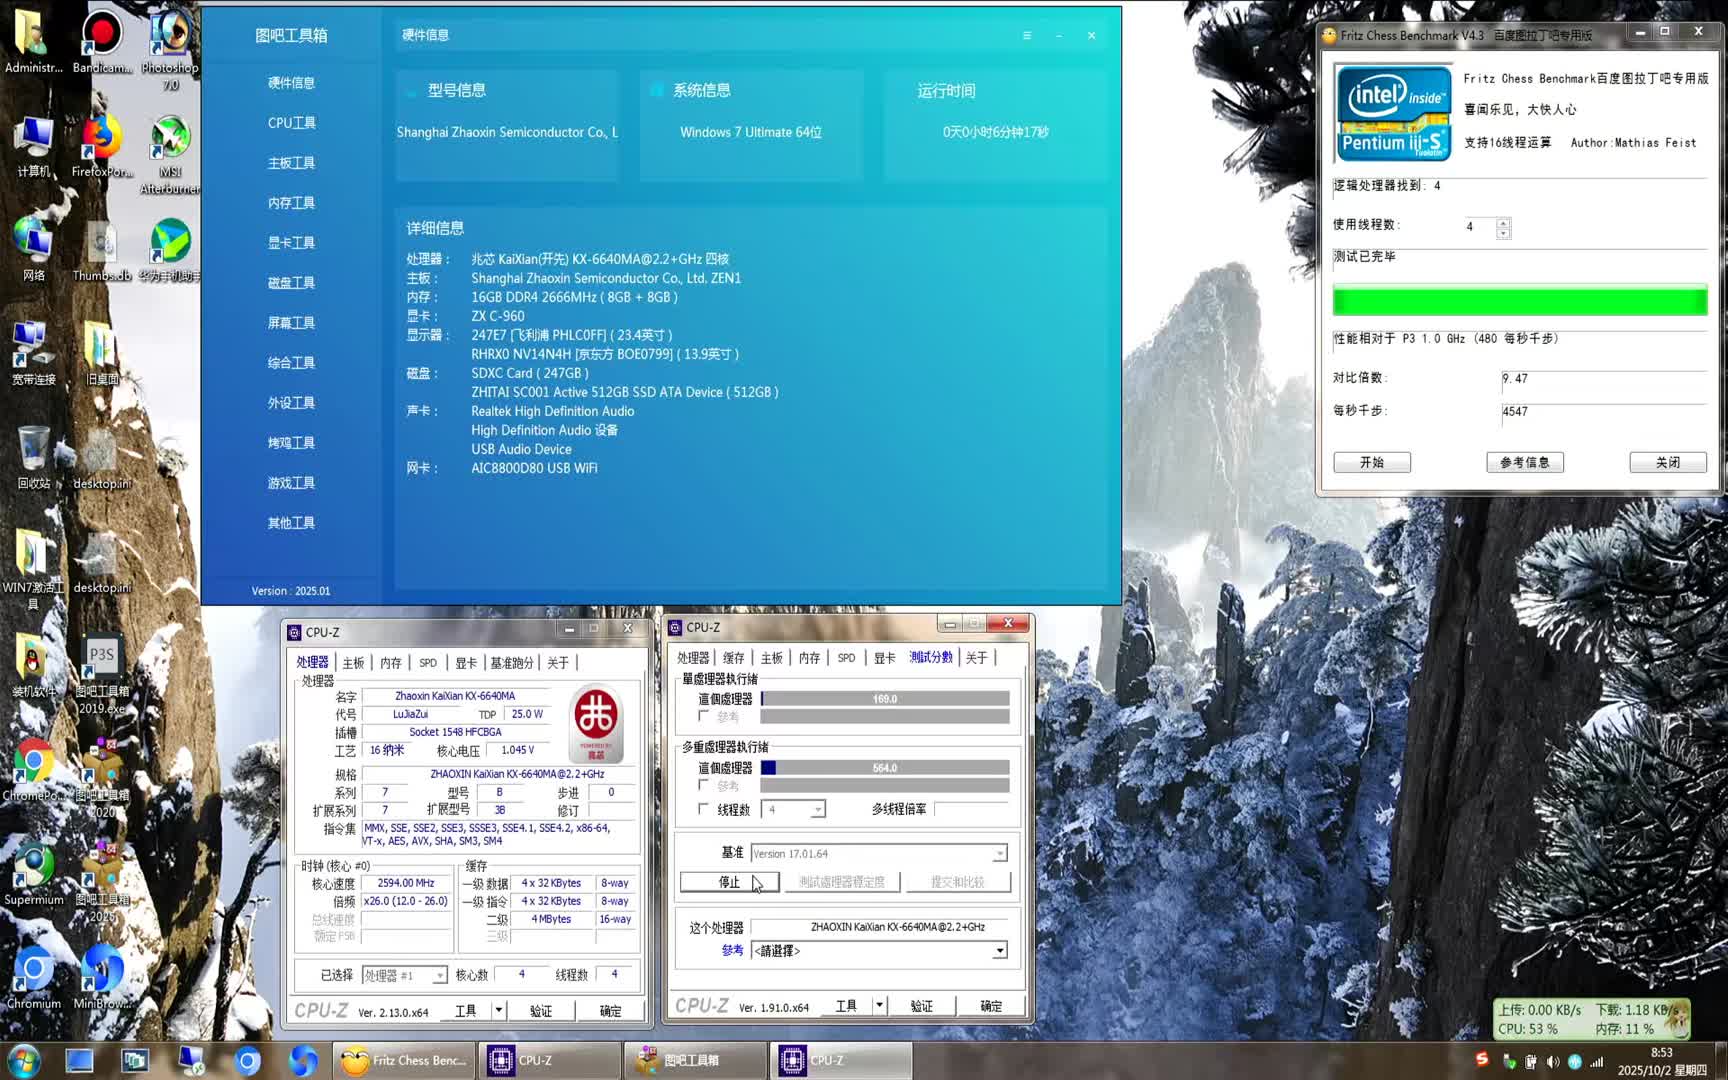Click 停止 to stop the CPU-Z benchmark
The width and height of the screenshot is (1728, 1080).
[x=729, y=881]
